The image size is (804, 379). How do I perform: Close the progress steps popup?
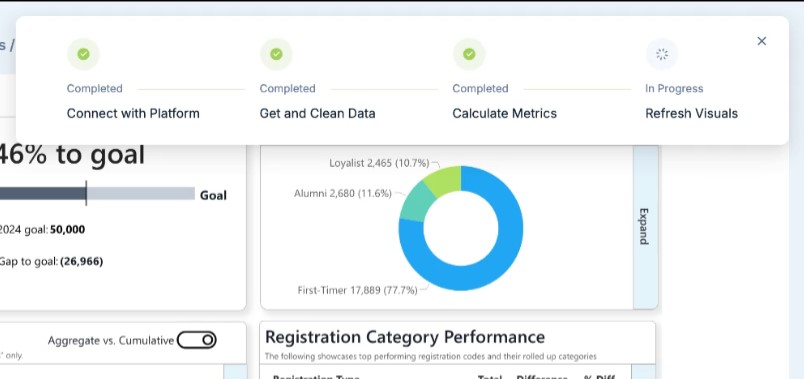pyautogui.click(x=761, y=41)
